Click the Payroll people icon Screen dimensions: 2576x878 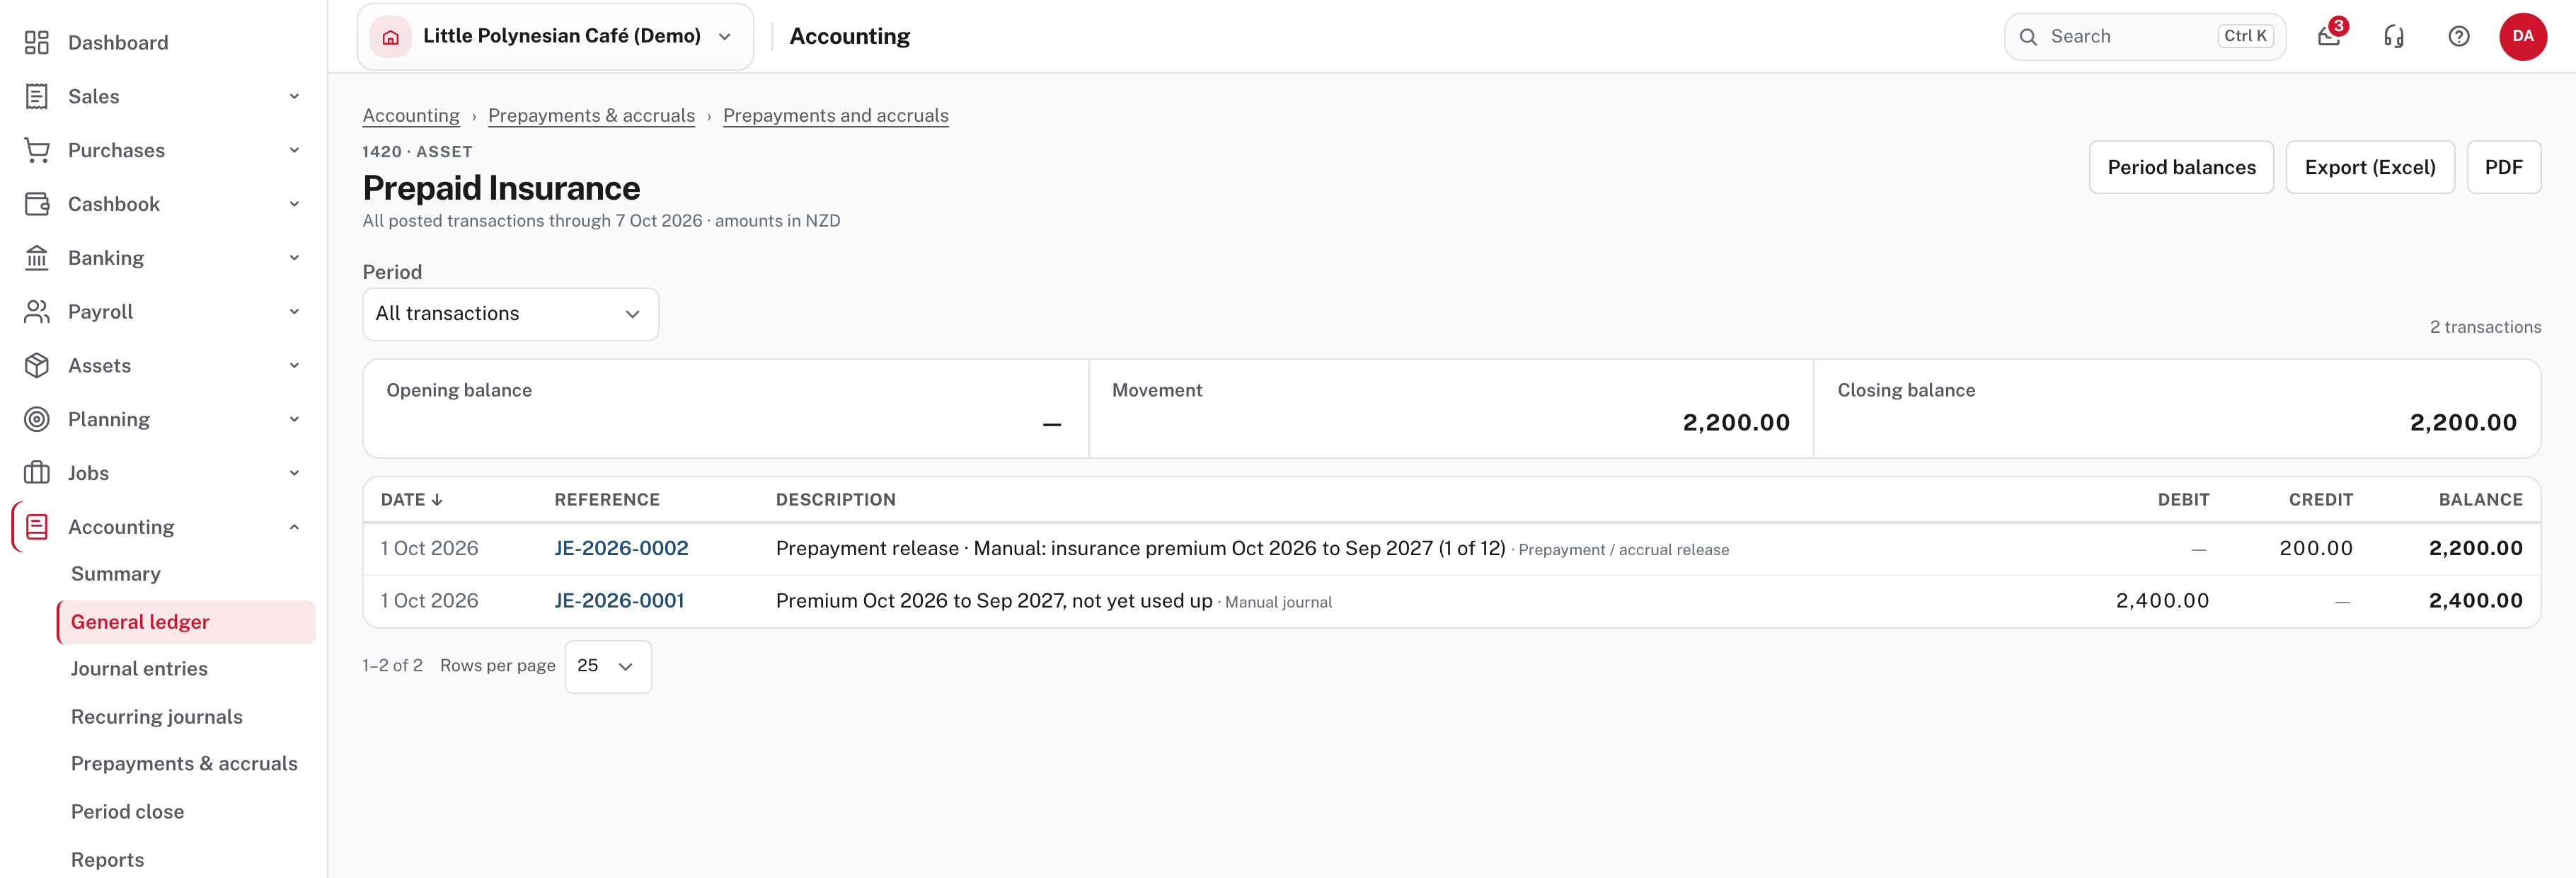(37, 312)
